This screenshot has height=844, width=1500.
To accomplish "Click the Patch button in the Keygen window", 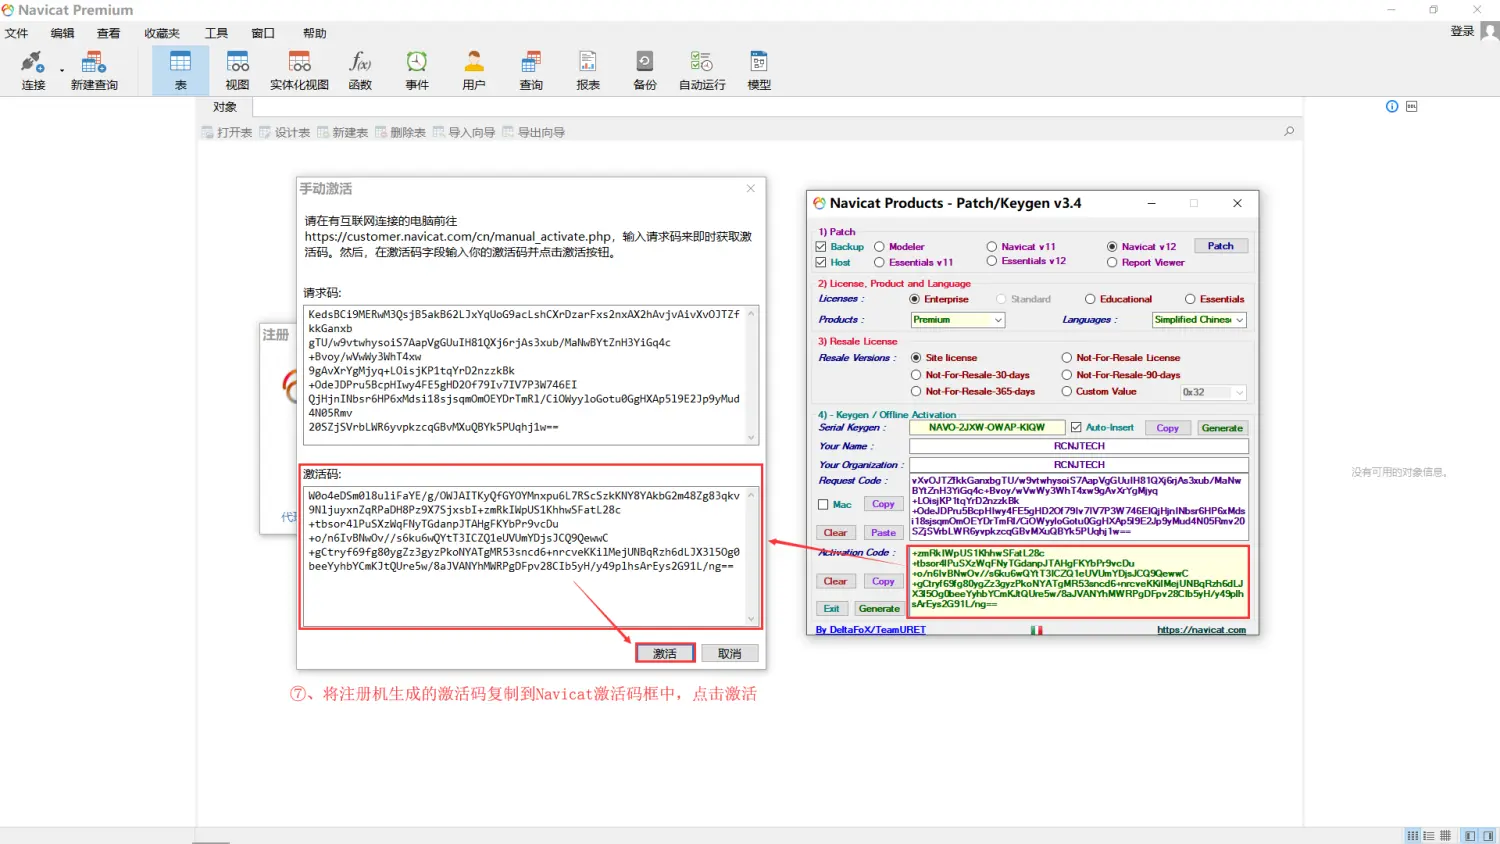I will (x=1221, y=246).
